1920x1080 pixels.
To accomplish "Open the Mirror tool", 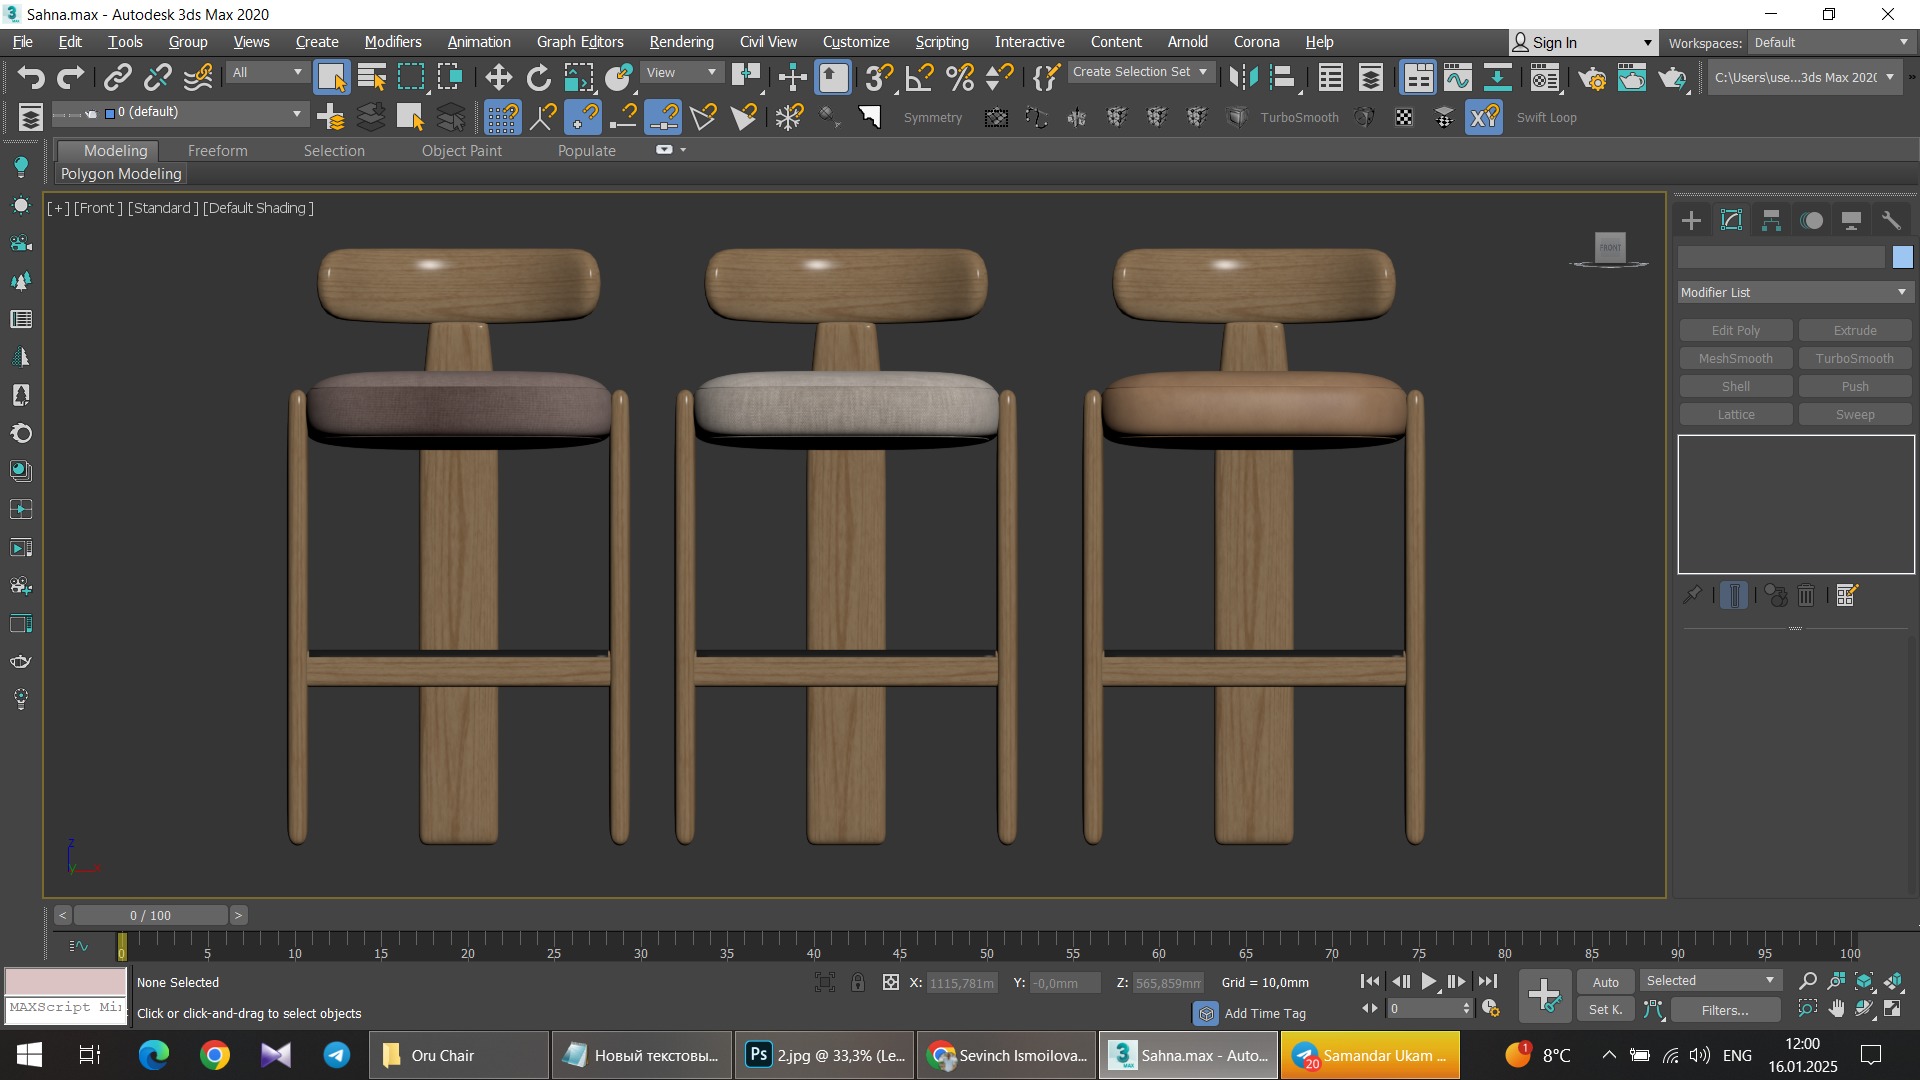I will click(x=1243, y=77).
